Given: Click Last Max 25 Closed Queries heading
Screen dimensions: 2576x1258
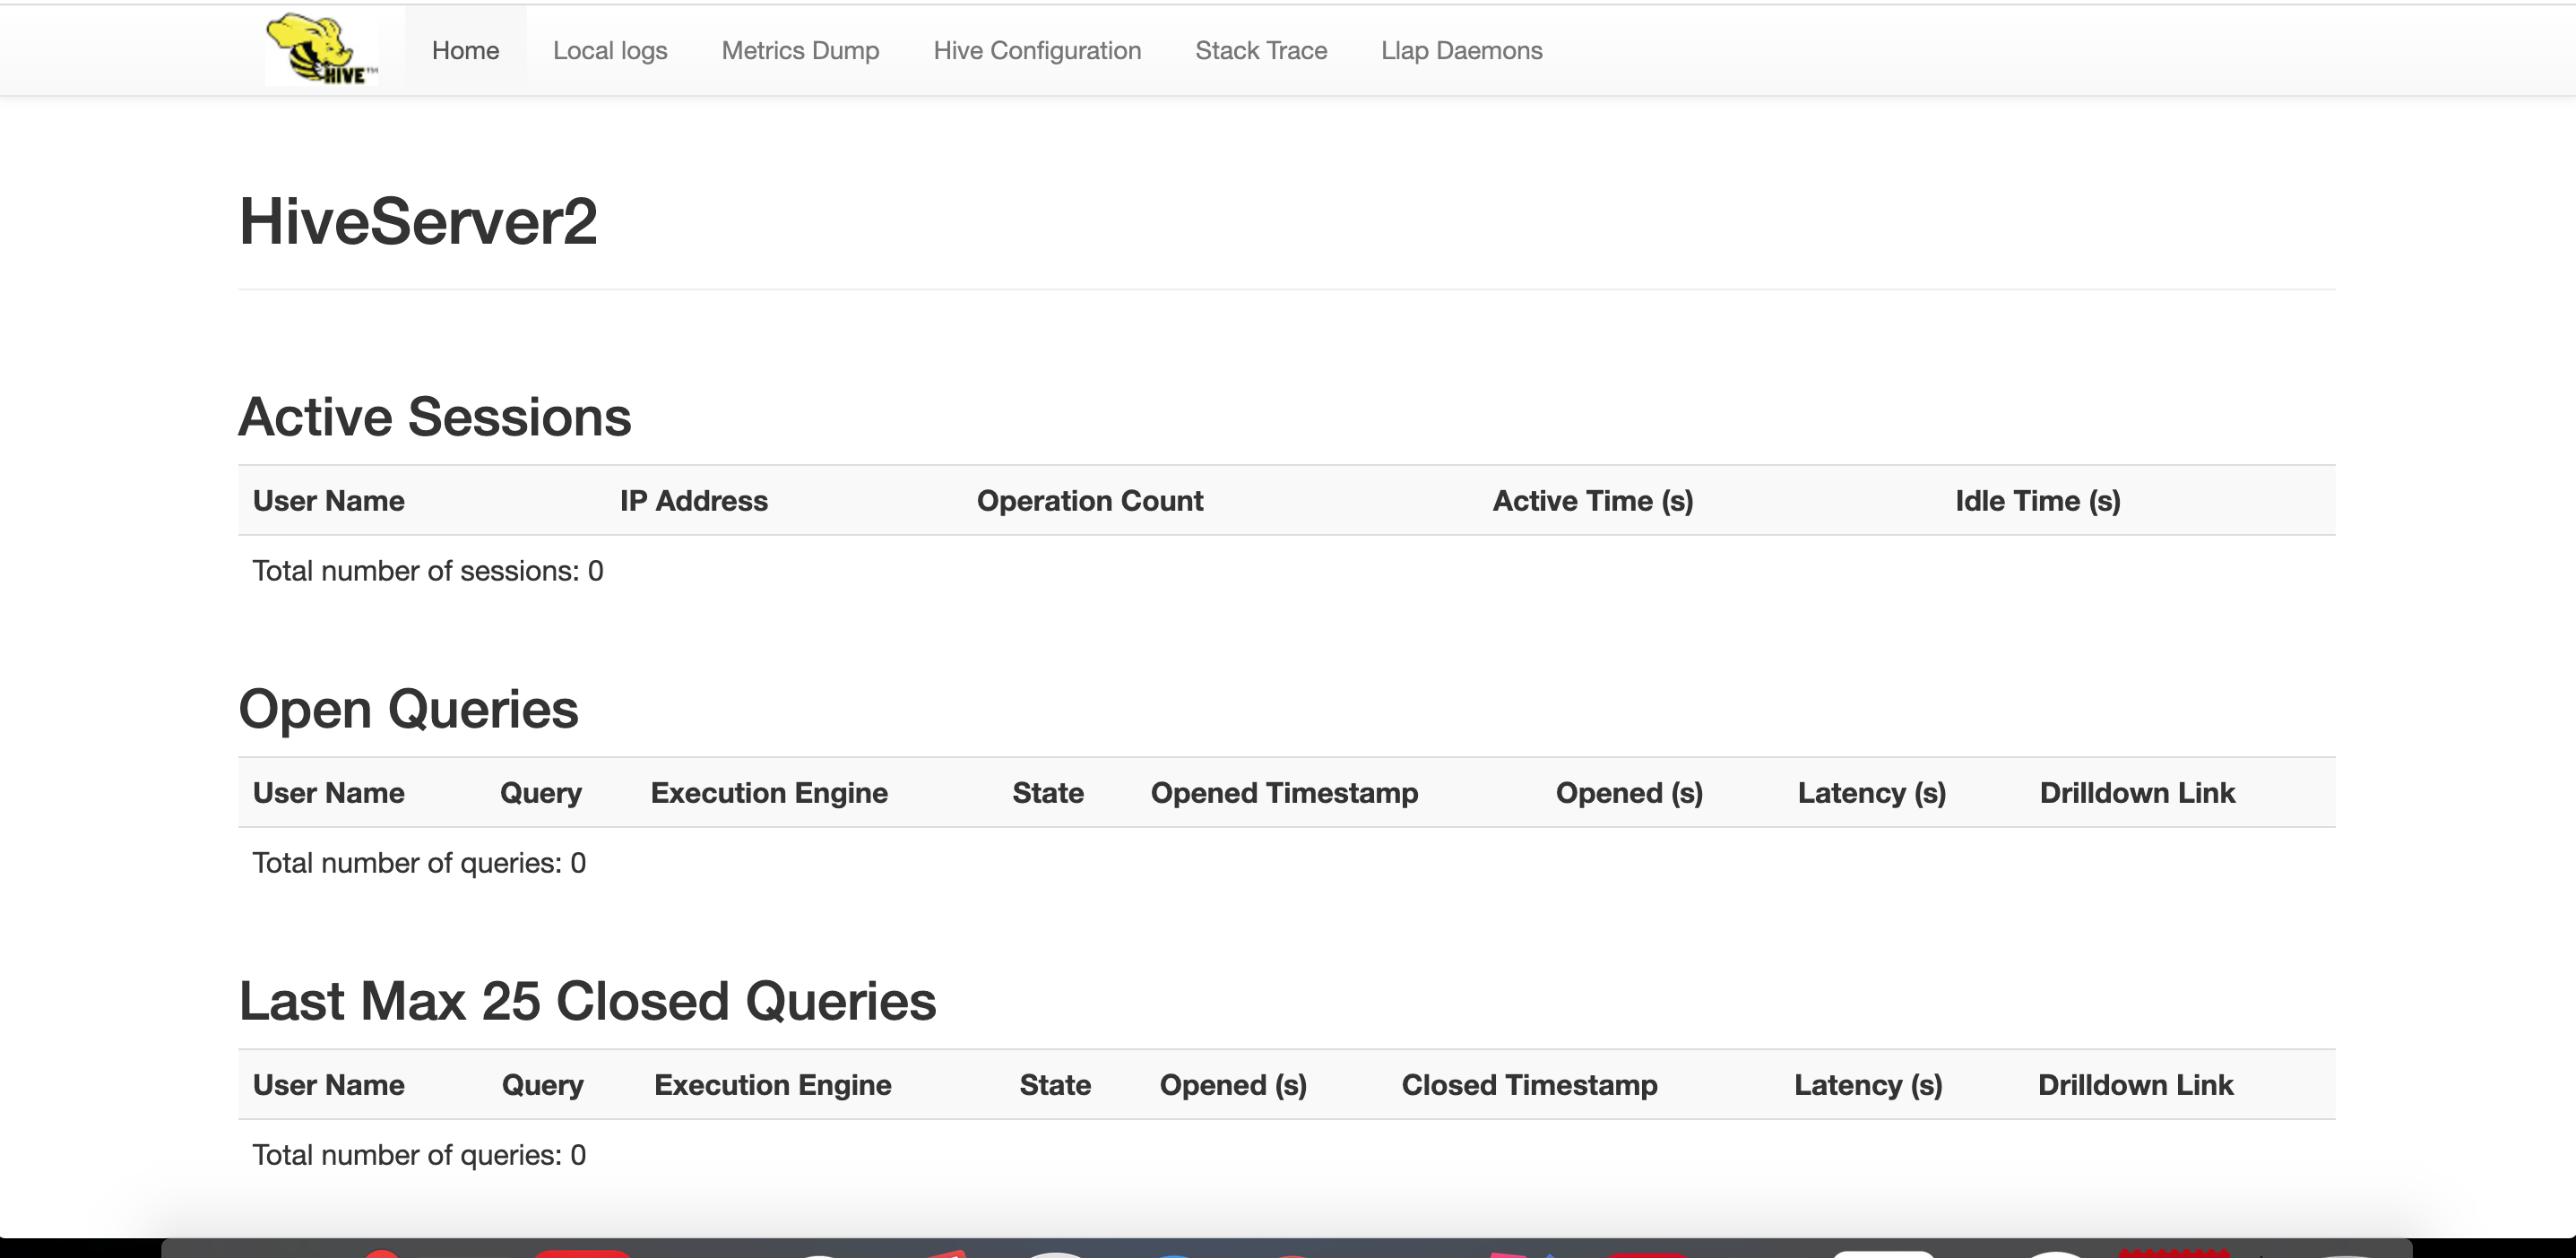Looking at the screenshot, I should (x=587, y=1001).
